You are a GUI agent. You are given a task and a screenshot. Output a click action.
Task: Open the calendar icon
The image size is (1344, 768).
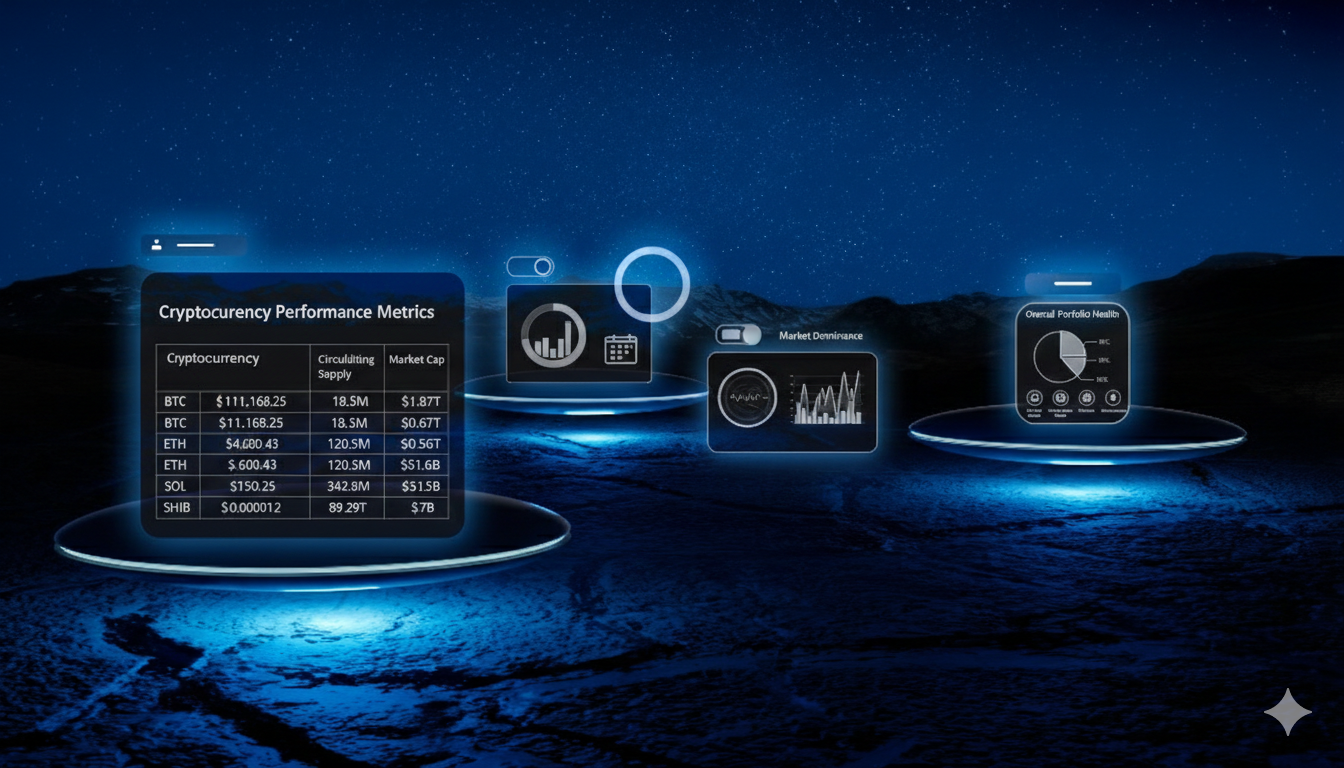621,349
